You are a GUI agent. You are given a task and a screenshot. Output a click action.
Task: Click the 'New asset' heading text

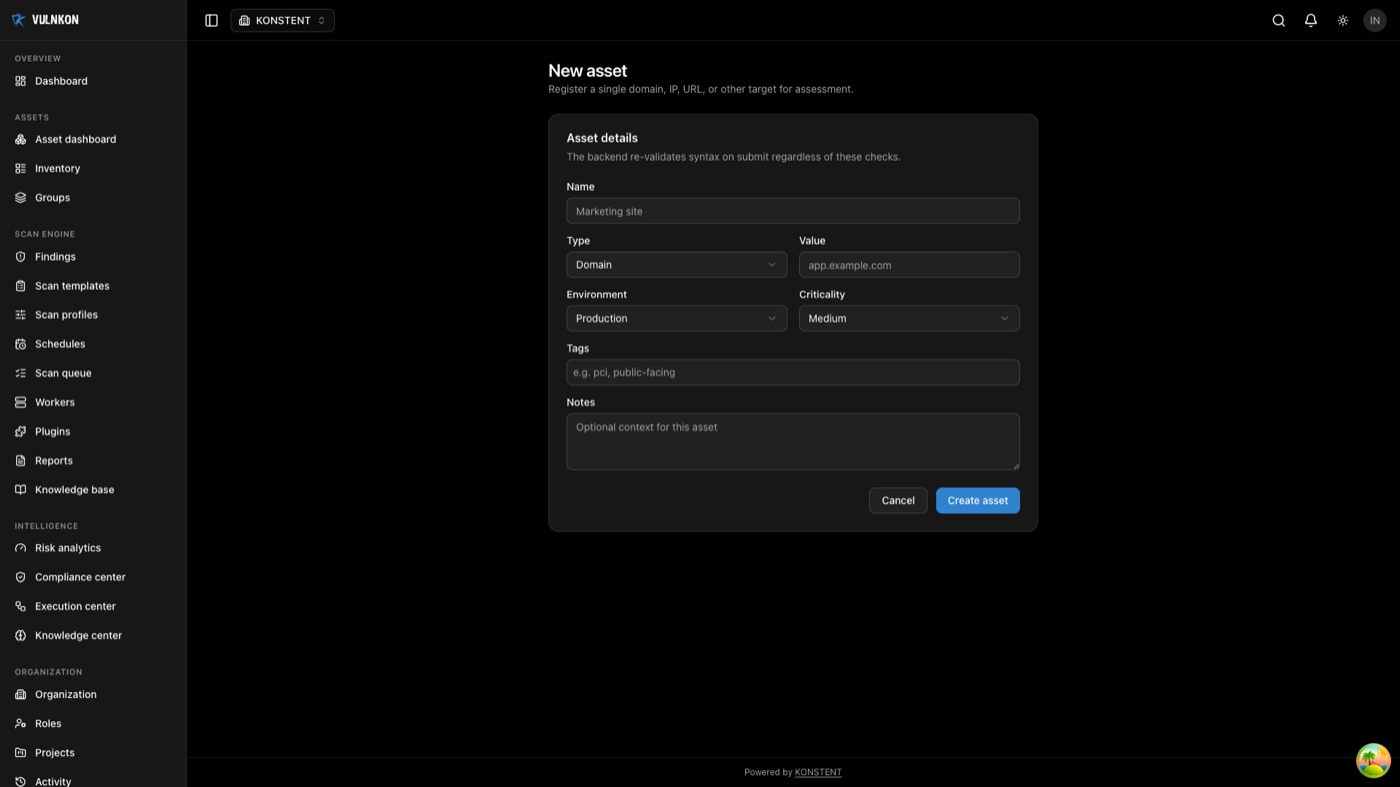click(587, 71)
